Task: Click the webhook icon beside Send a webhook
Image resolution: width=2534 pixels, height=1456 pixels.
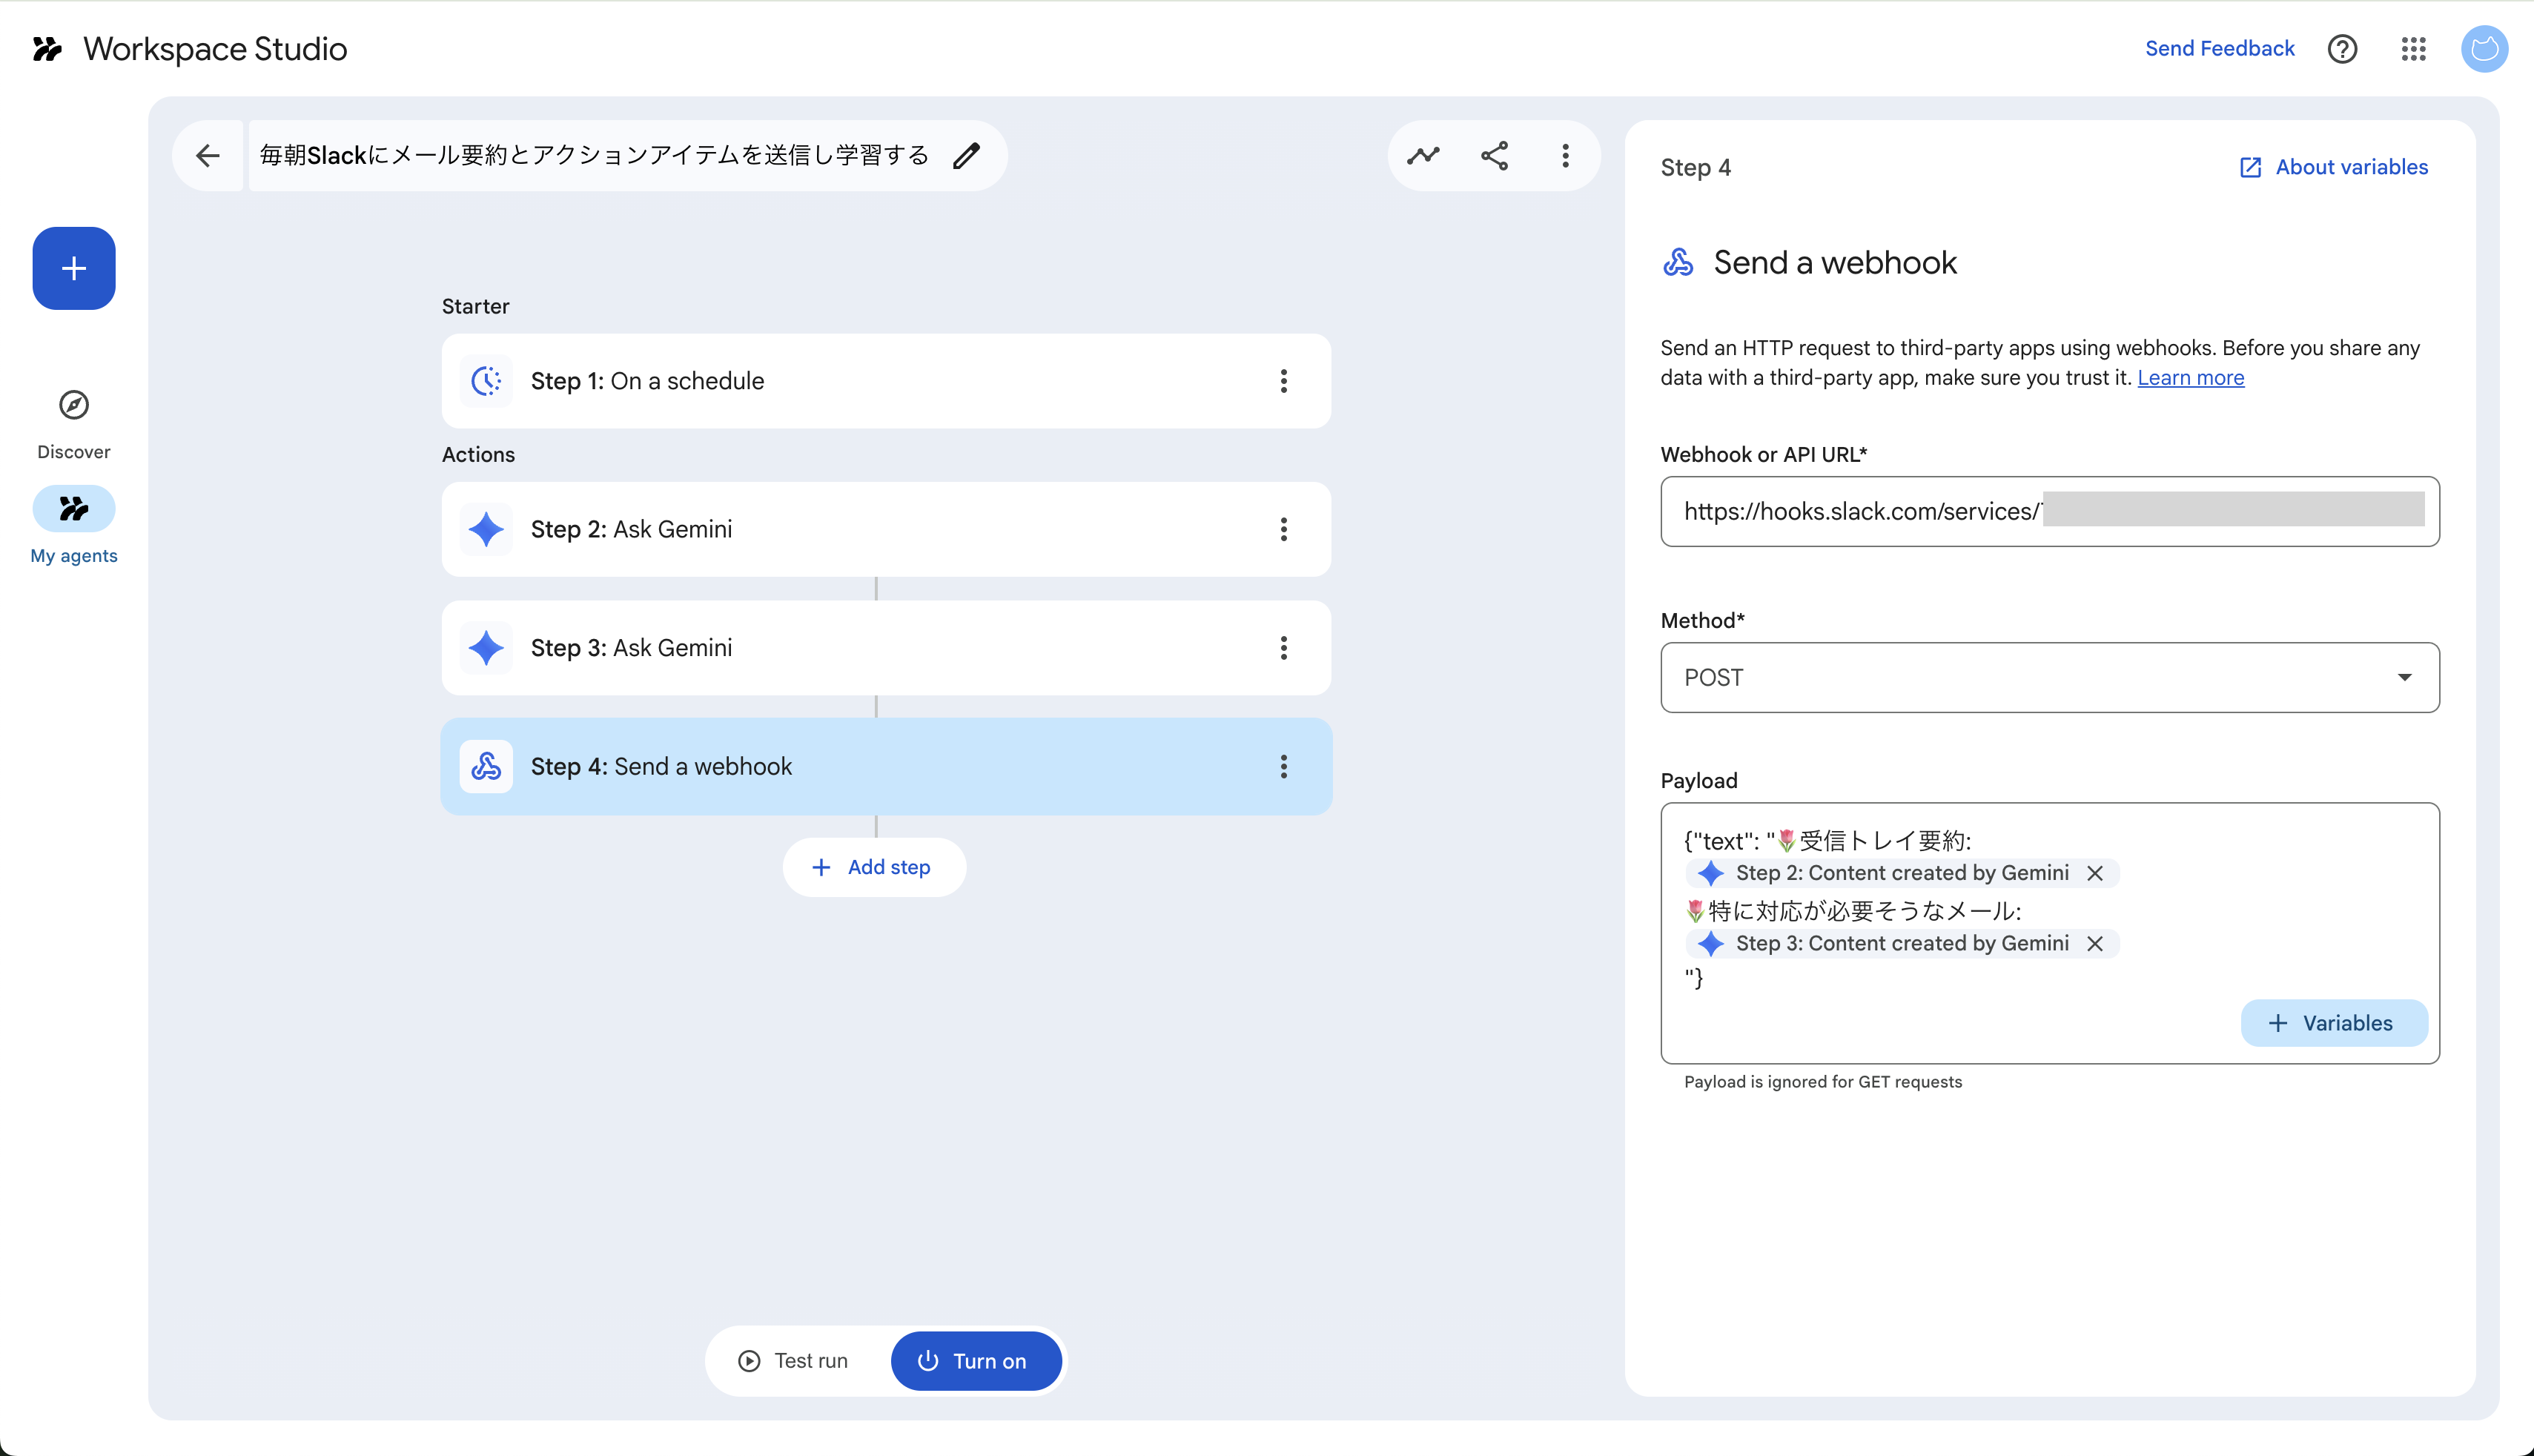Action: click(x=1678, y=262)
